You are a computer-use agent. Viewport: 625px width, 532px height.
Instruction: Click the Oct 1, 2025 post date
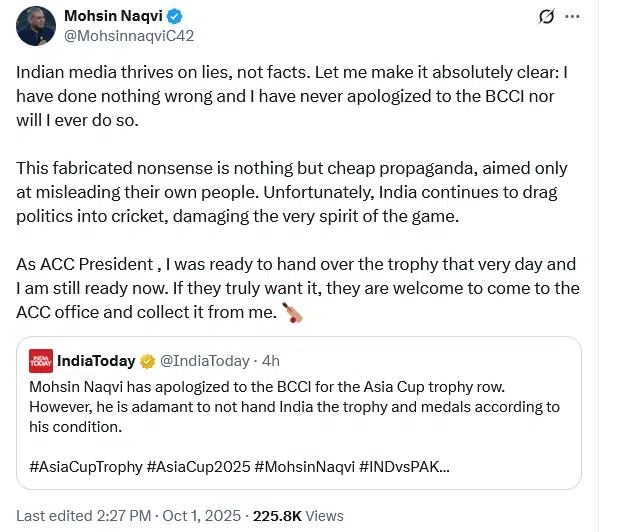(x=202, y=516)
